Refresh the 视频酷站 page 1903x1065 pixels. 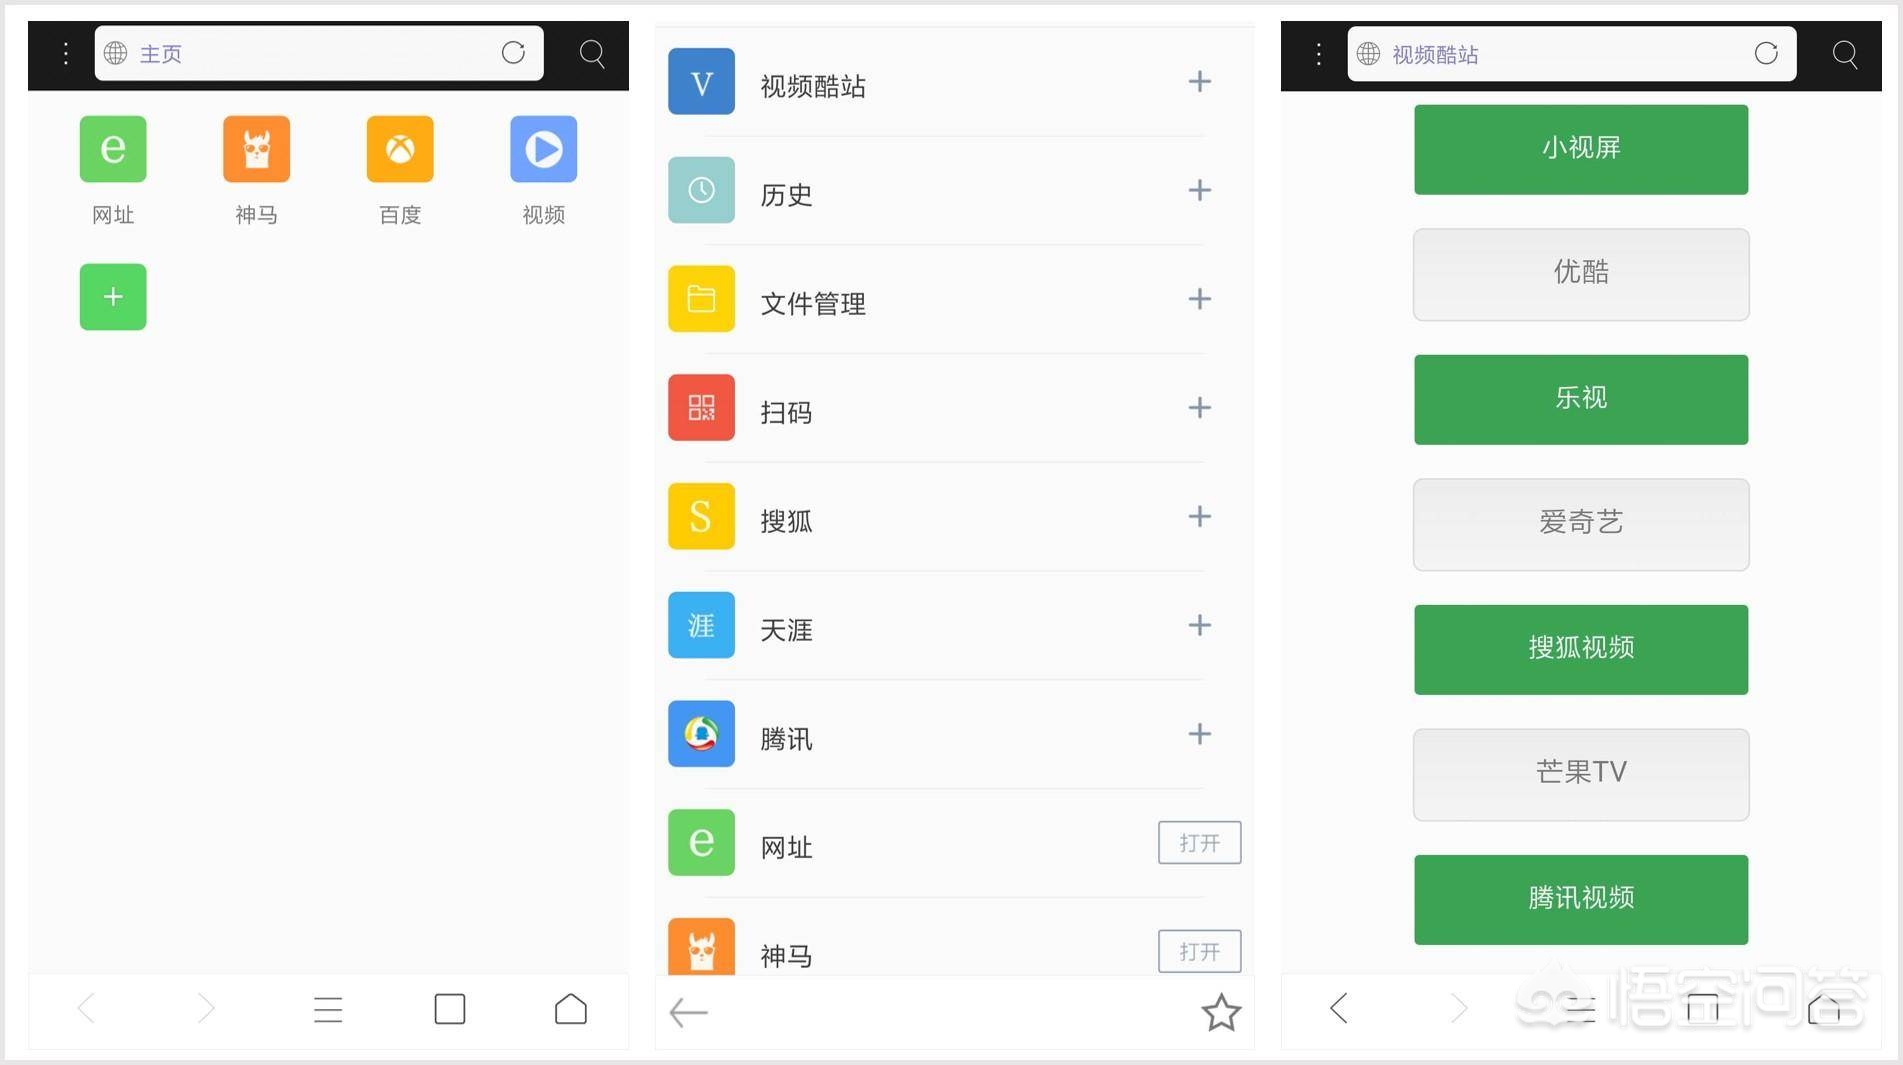point(1766,54)
